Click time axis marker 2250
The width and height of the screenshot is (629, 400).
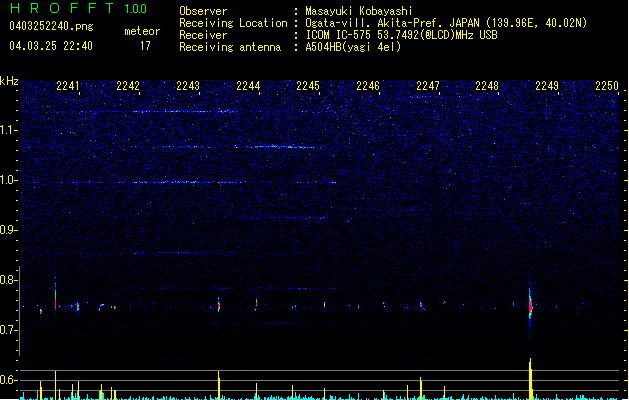tap(607, 85)
